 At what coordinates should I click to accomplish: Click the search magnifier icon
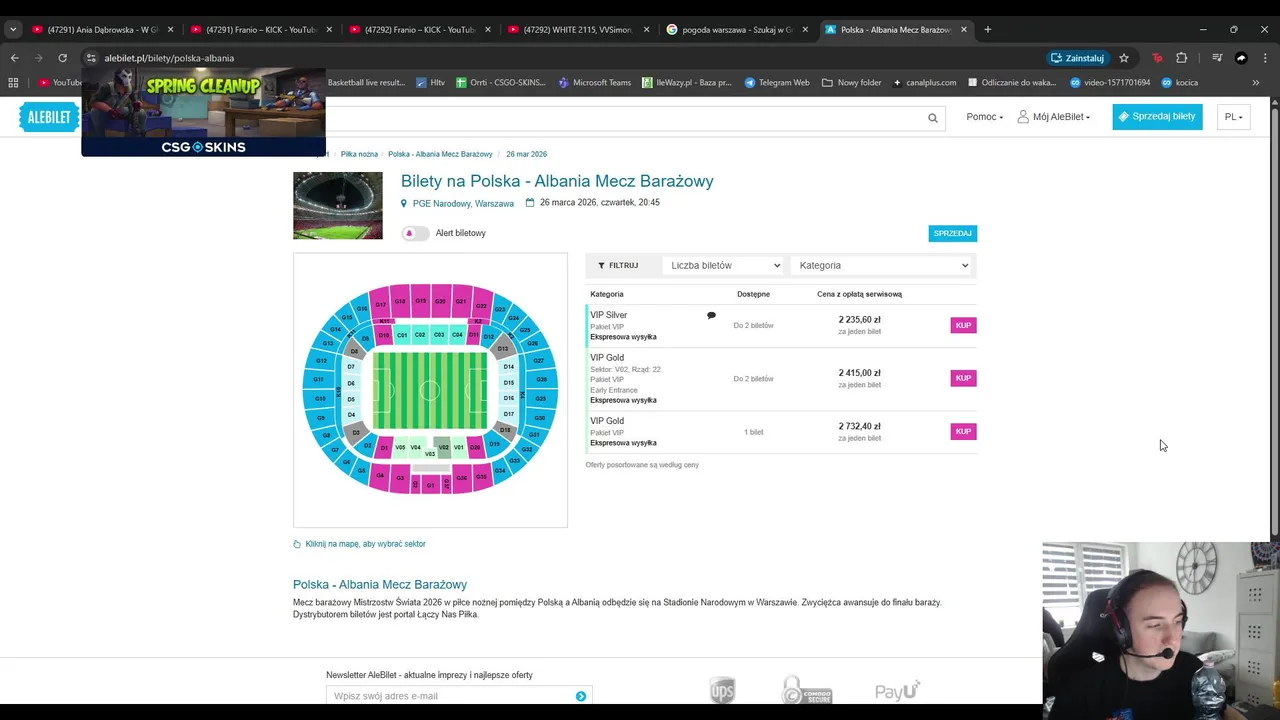pyautogui.click(x=932, y=118)
